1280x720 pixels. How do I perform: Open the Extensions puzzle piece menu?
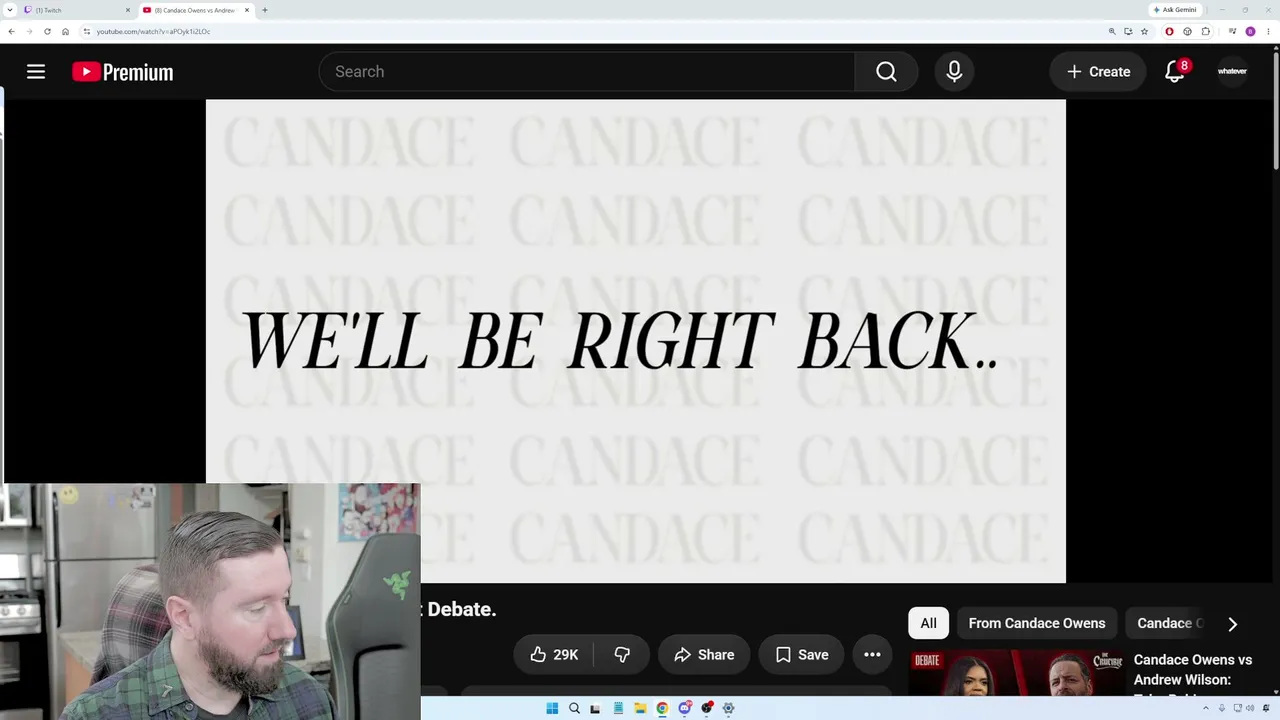pos(1206,31)
